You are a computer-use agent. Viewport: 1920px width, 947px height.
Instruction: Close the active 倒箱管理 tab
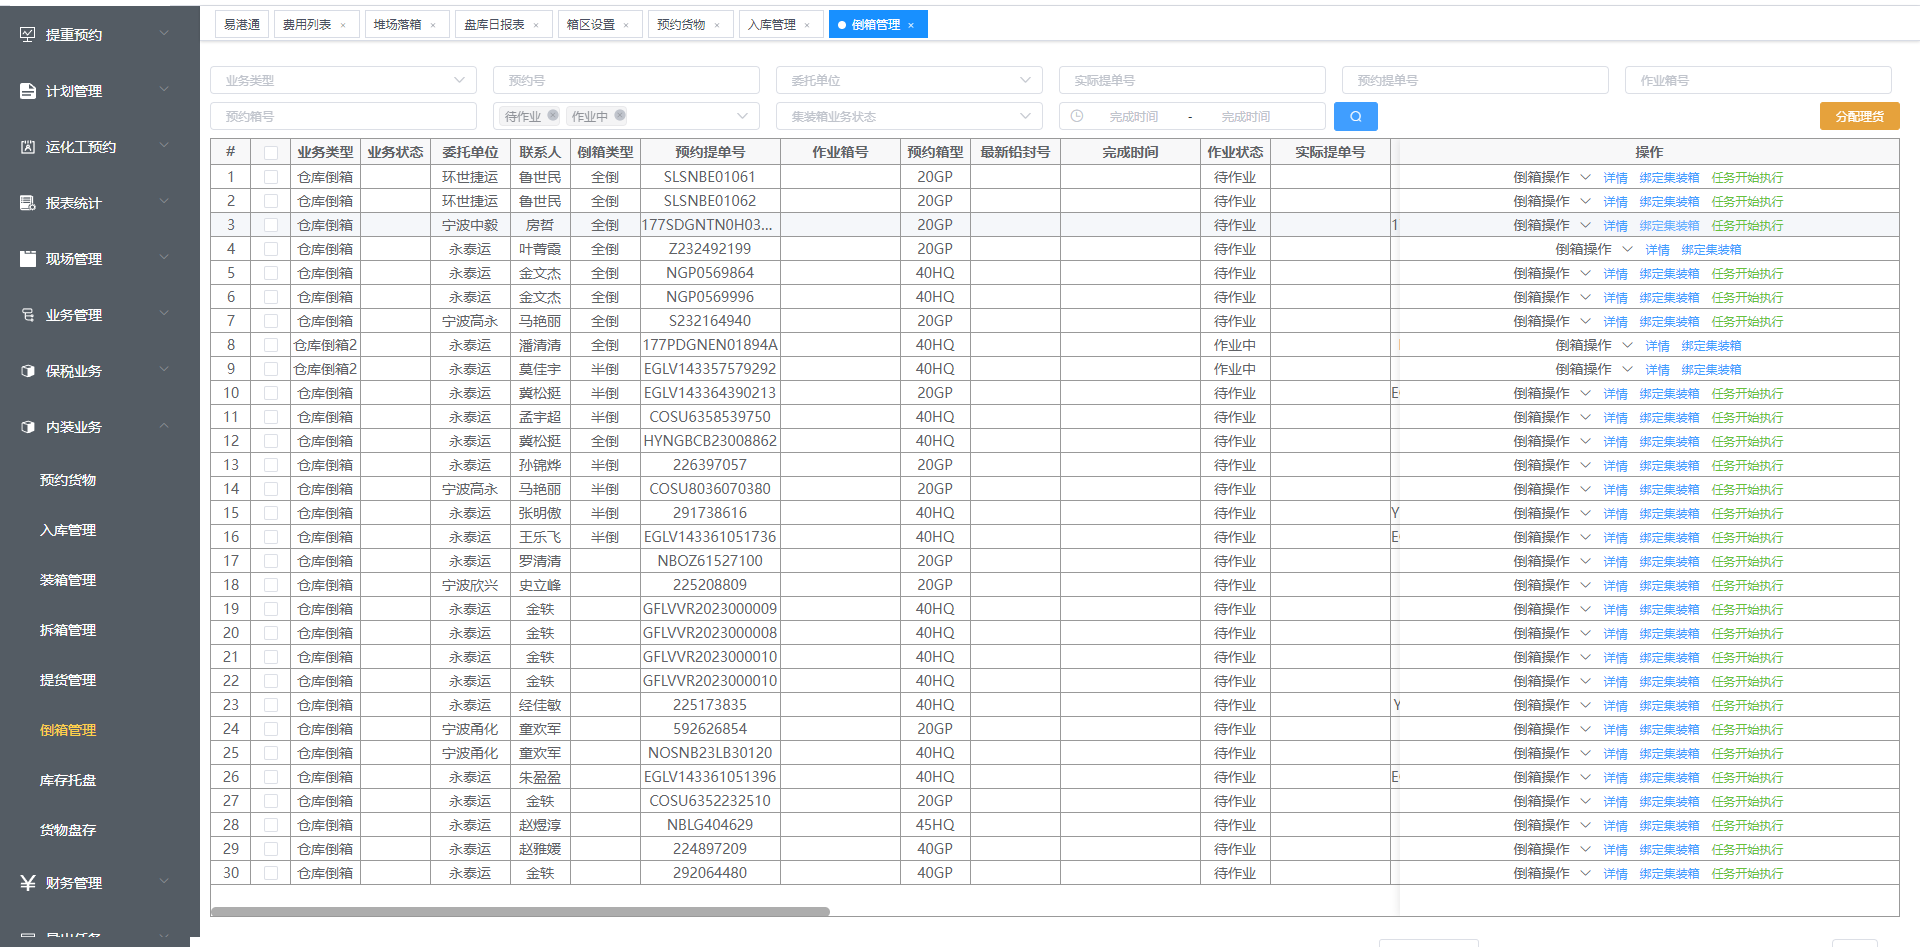pyautogui.click(x=911, y=25)
